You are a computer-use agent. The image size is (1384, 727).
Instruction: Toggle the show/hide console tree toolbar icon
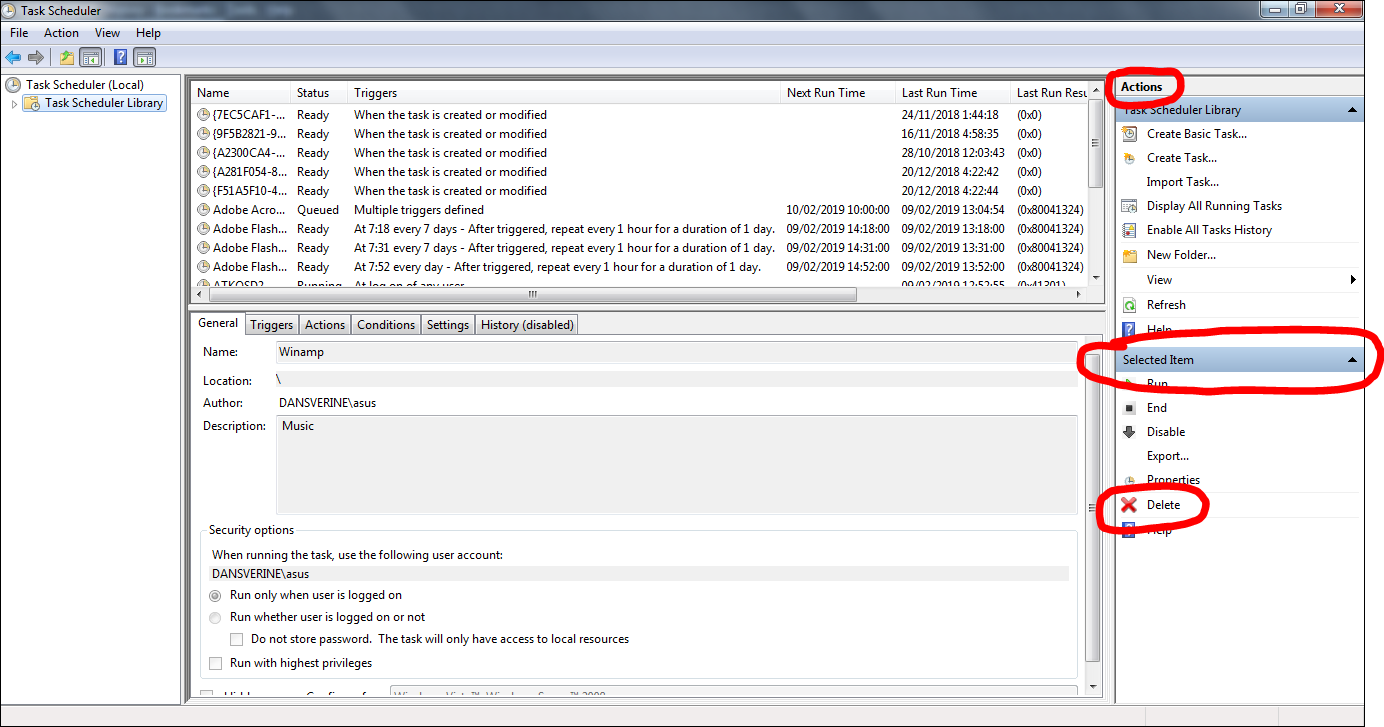coord(90,57)
